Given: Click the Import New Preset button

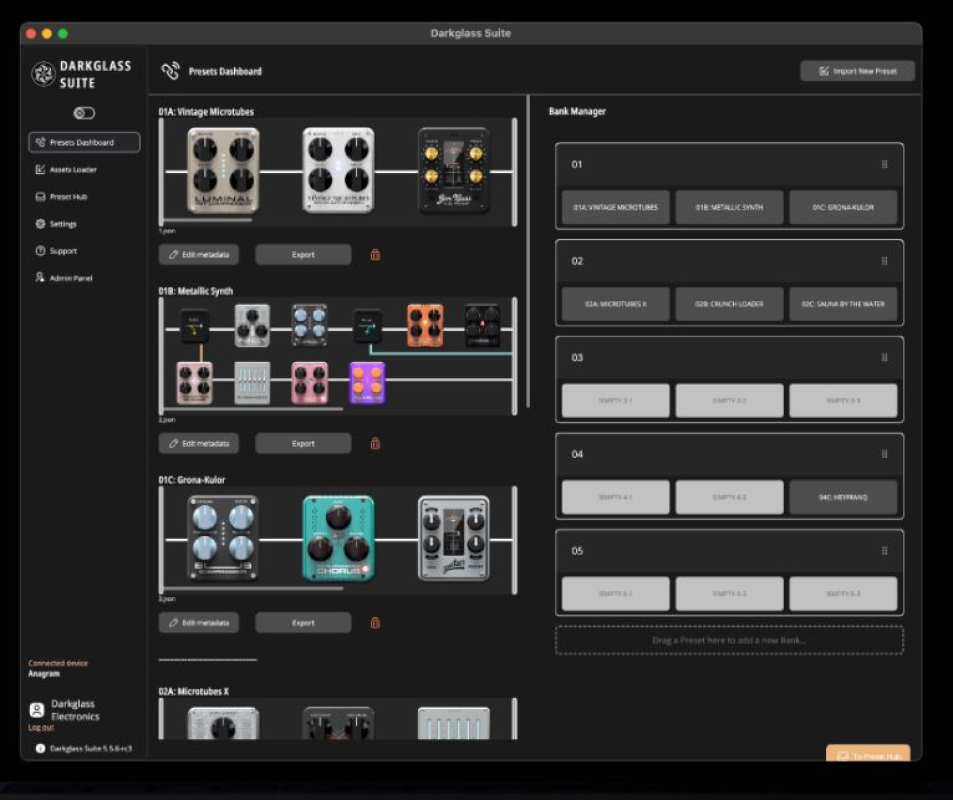Looking at the screenshot, I should coord(857,71).
